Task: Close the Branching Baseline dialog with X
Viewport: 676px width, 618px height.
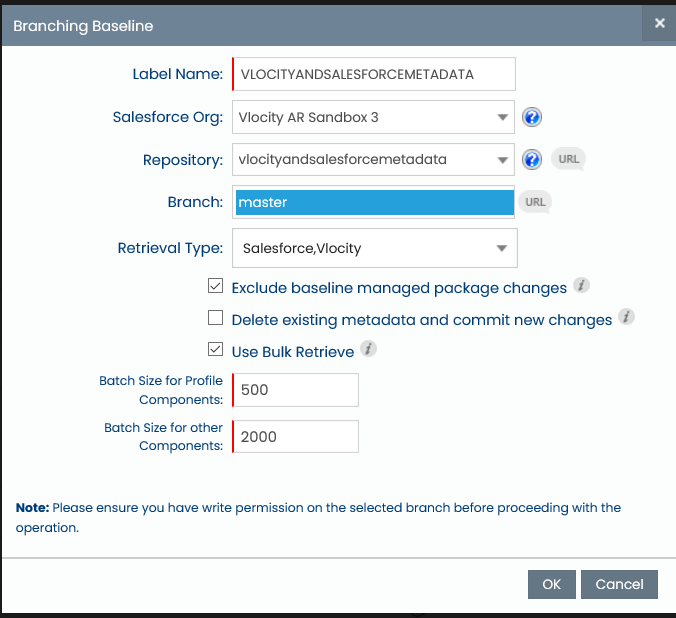Action: 659,23
